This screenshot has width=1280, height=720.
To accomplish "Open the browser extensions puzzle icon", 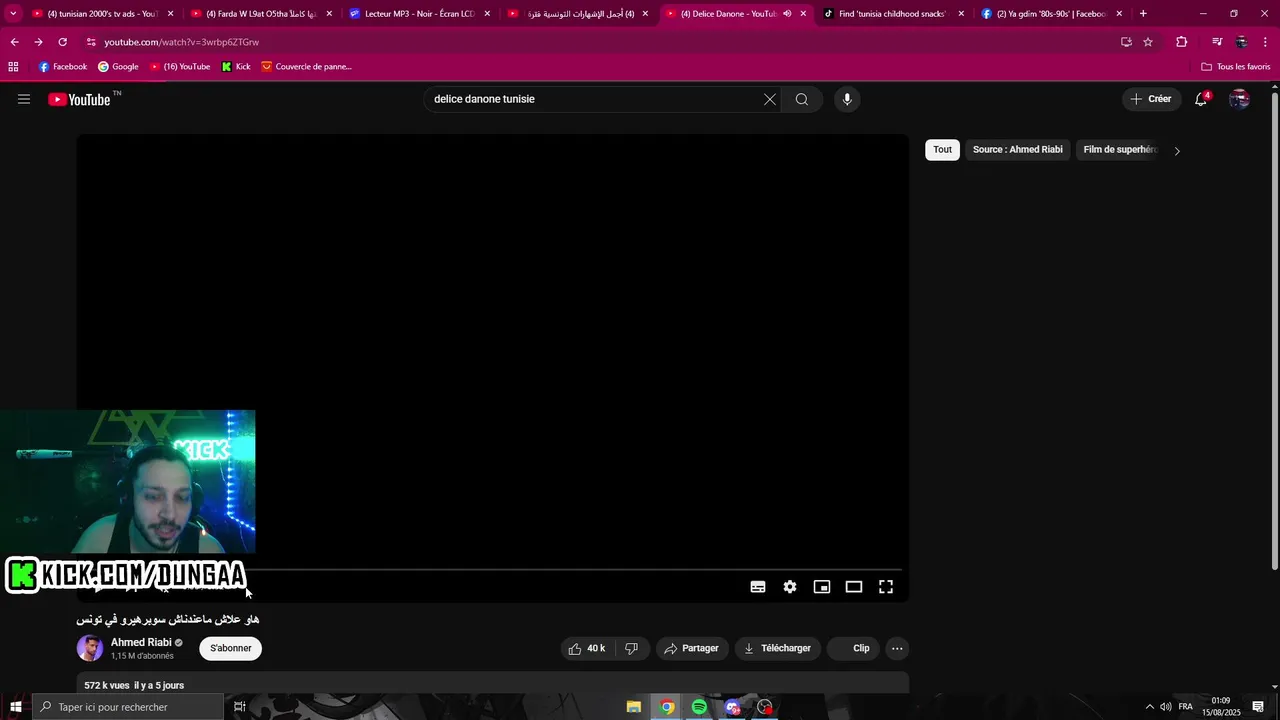I will [x=1182, y=42].
